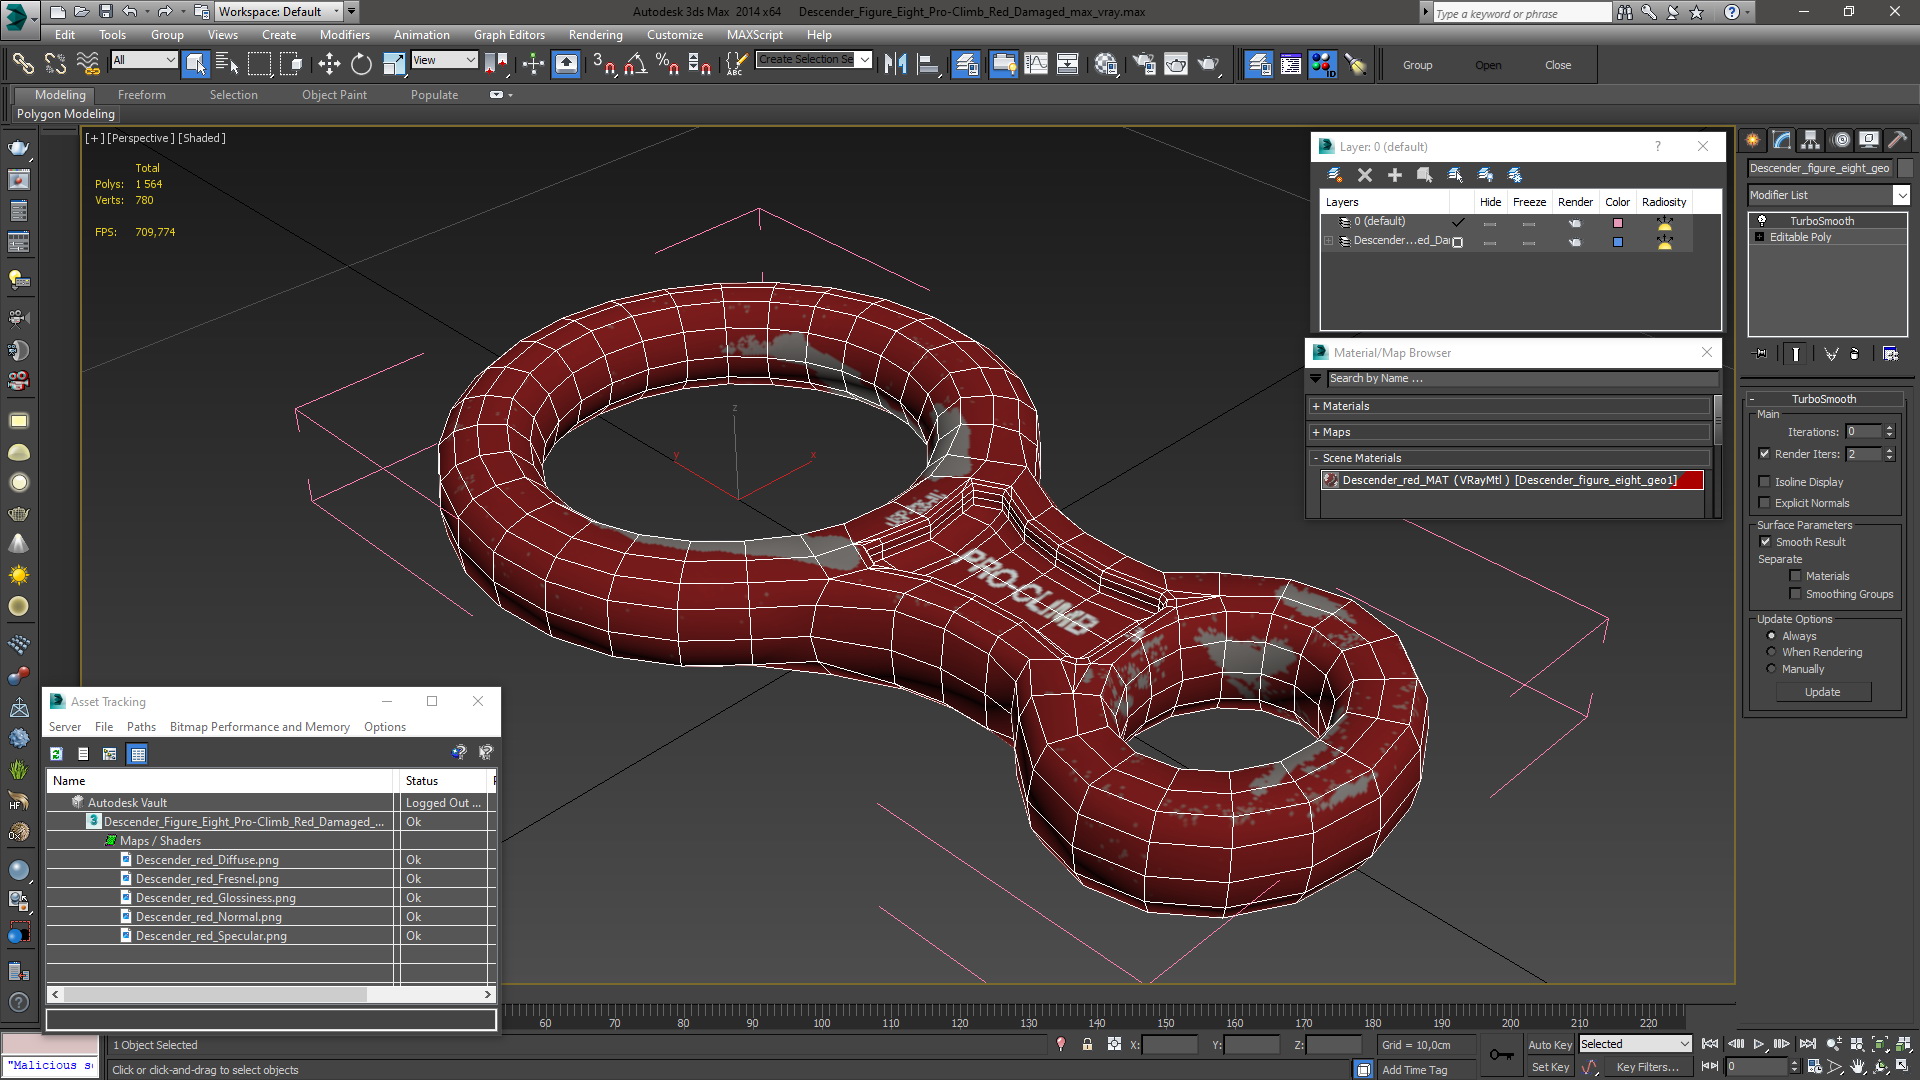
Task: Click the Rendered Frame Window icon
Action: (1176, 64)
